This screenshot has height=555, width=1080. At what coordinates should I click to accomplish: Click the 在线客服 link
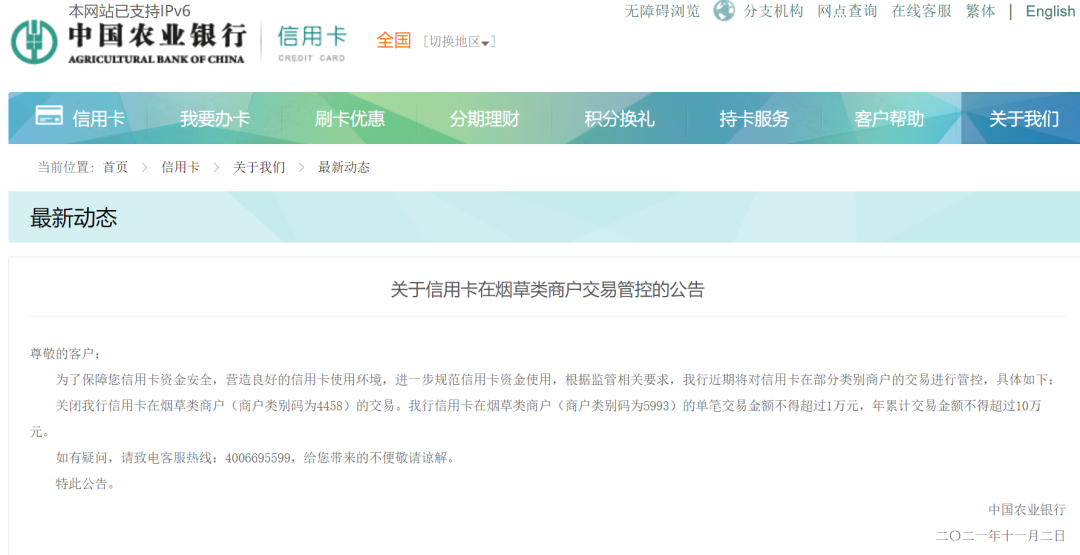tap(922, 11)
